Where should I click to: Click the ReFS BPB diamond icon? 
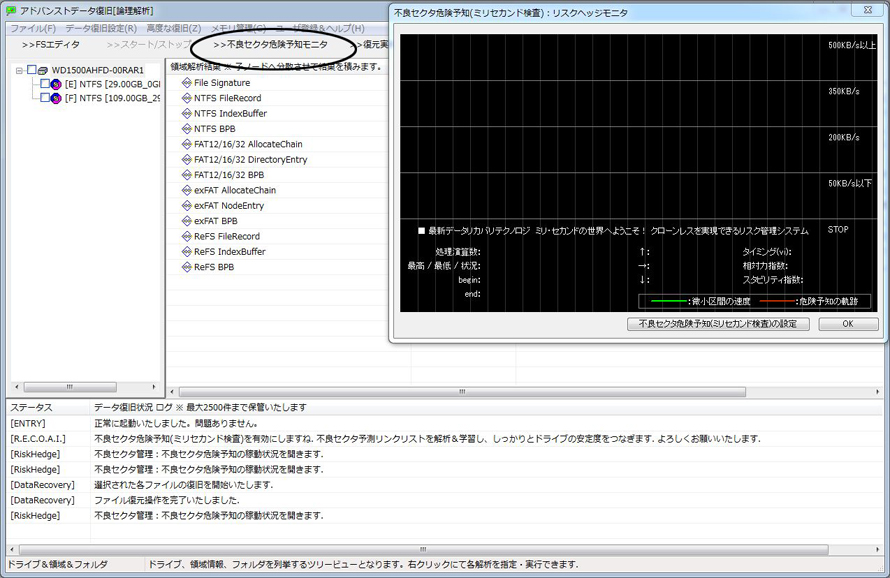point(187,267)
